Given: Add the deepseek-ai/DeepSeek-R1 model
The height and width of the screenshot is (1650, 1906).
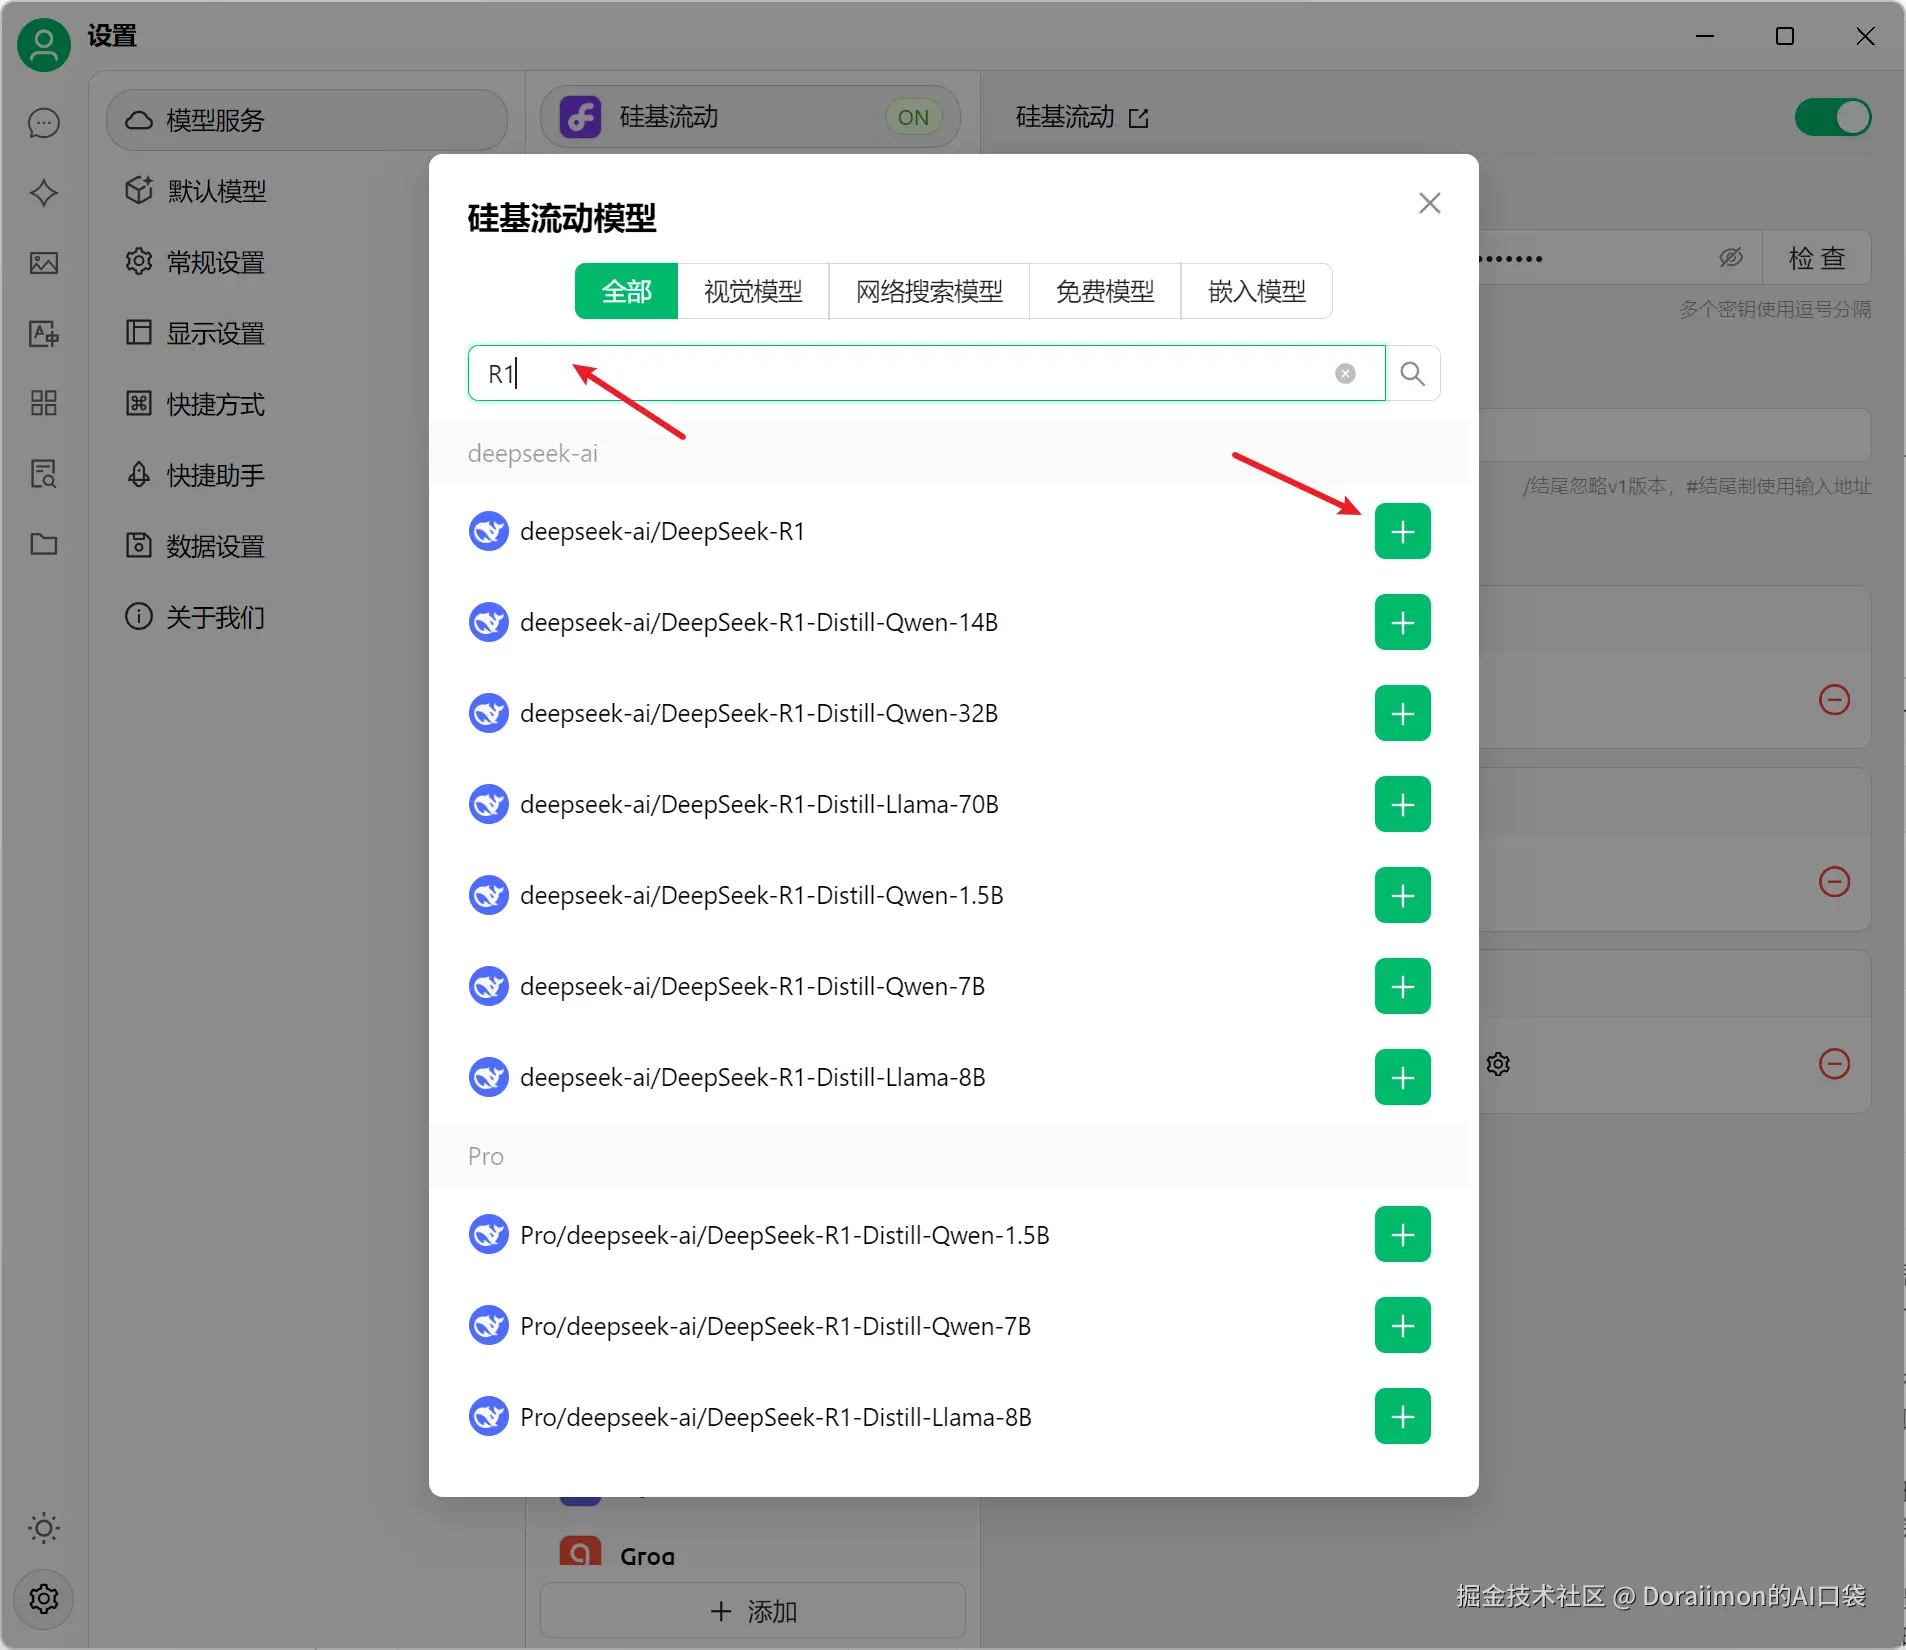Looking at the screenshot, I should pos(1402,531).
